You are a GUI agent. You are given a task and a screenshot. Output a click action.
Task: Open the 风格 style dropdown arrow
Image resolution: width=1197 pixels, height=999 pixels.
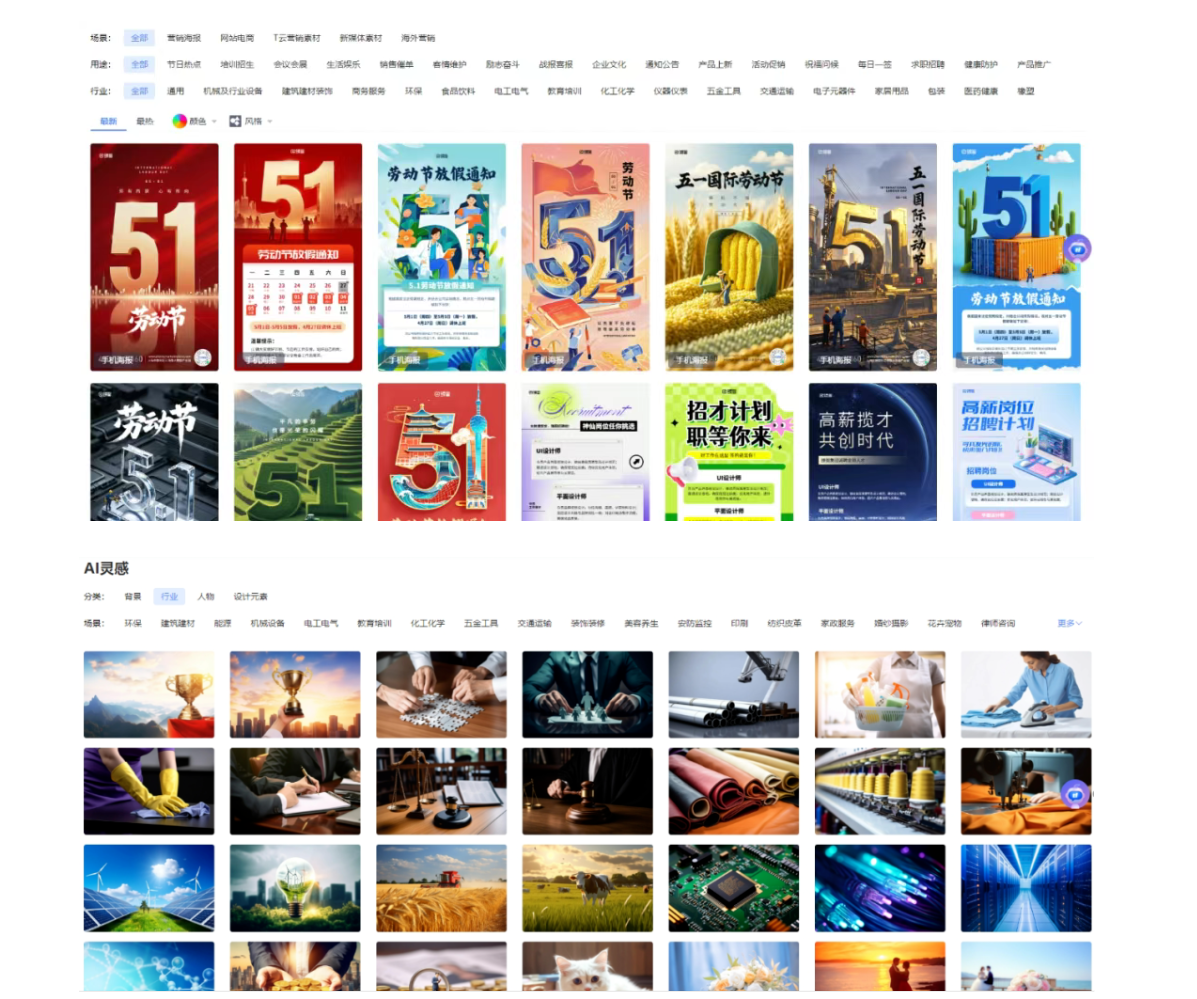269,121
